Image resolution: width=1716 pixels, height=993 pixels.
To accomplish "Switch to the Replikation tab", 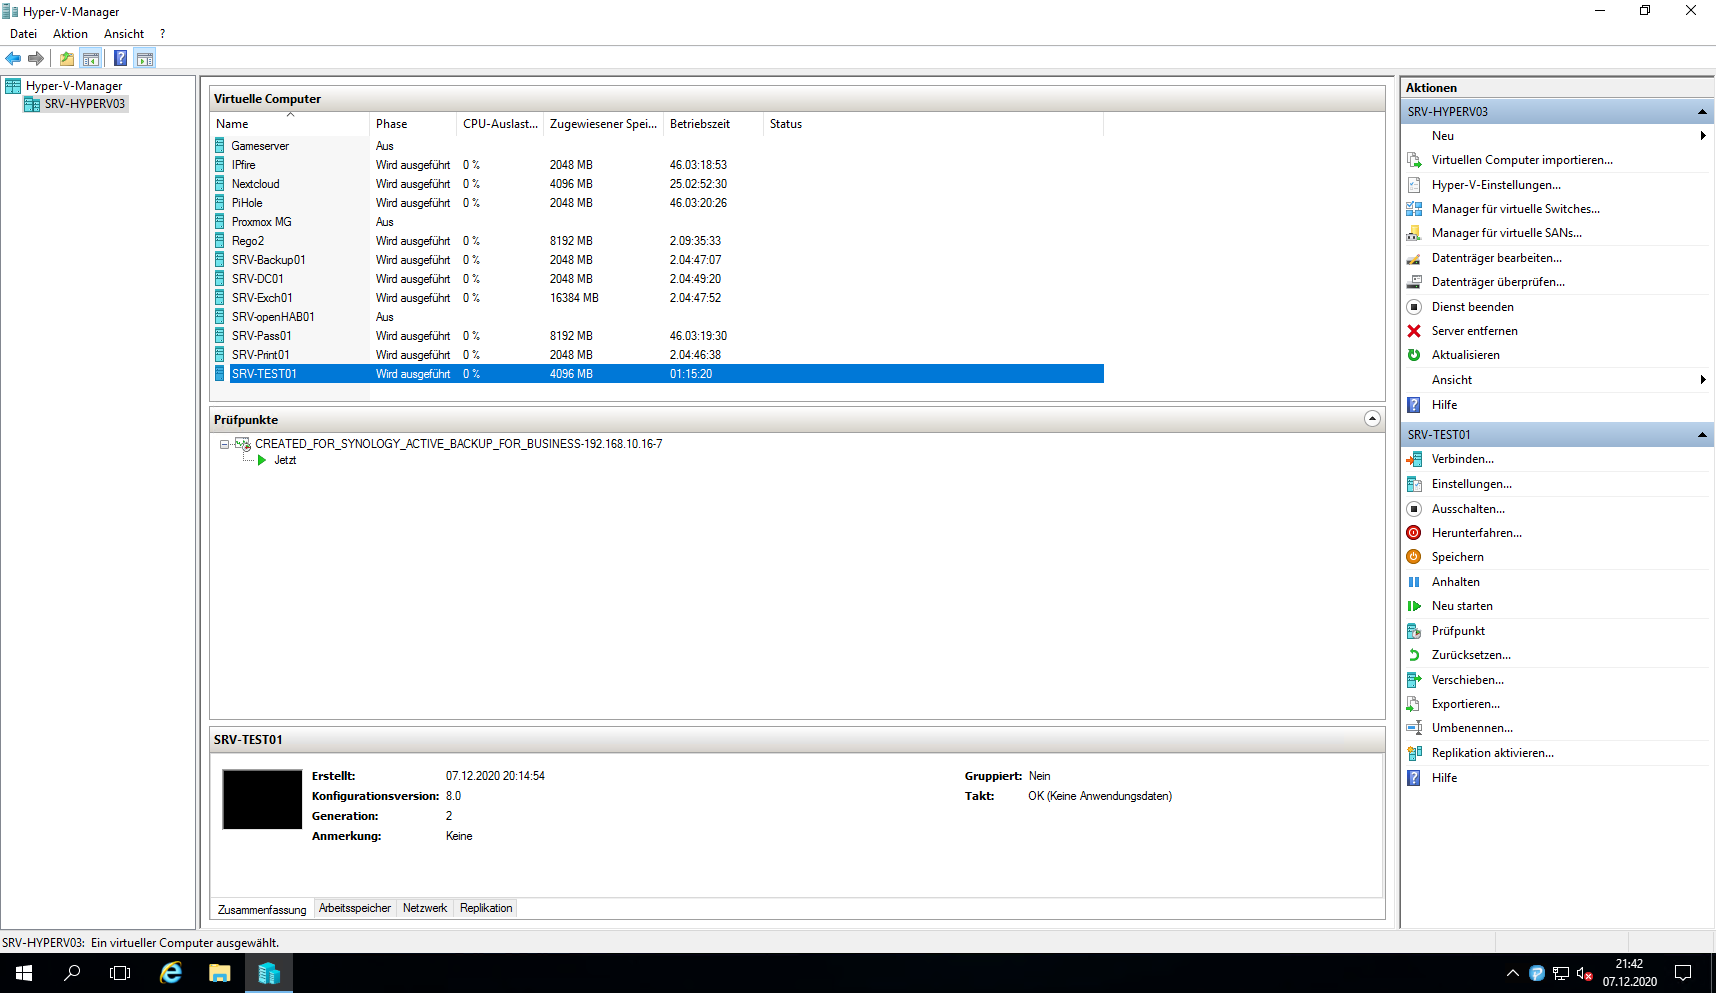I will point(486,908).
